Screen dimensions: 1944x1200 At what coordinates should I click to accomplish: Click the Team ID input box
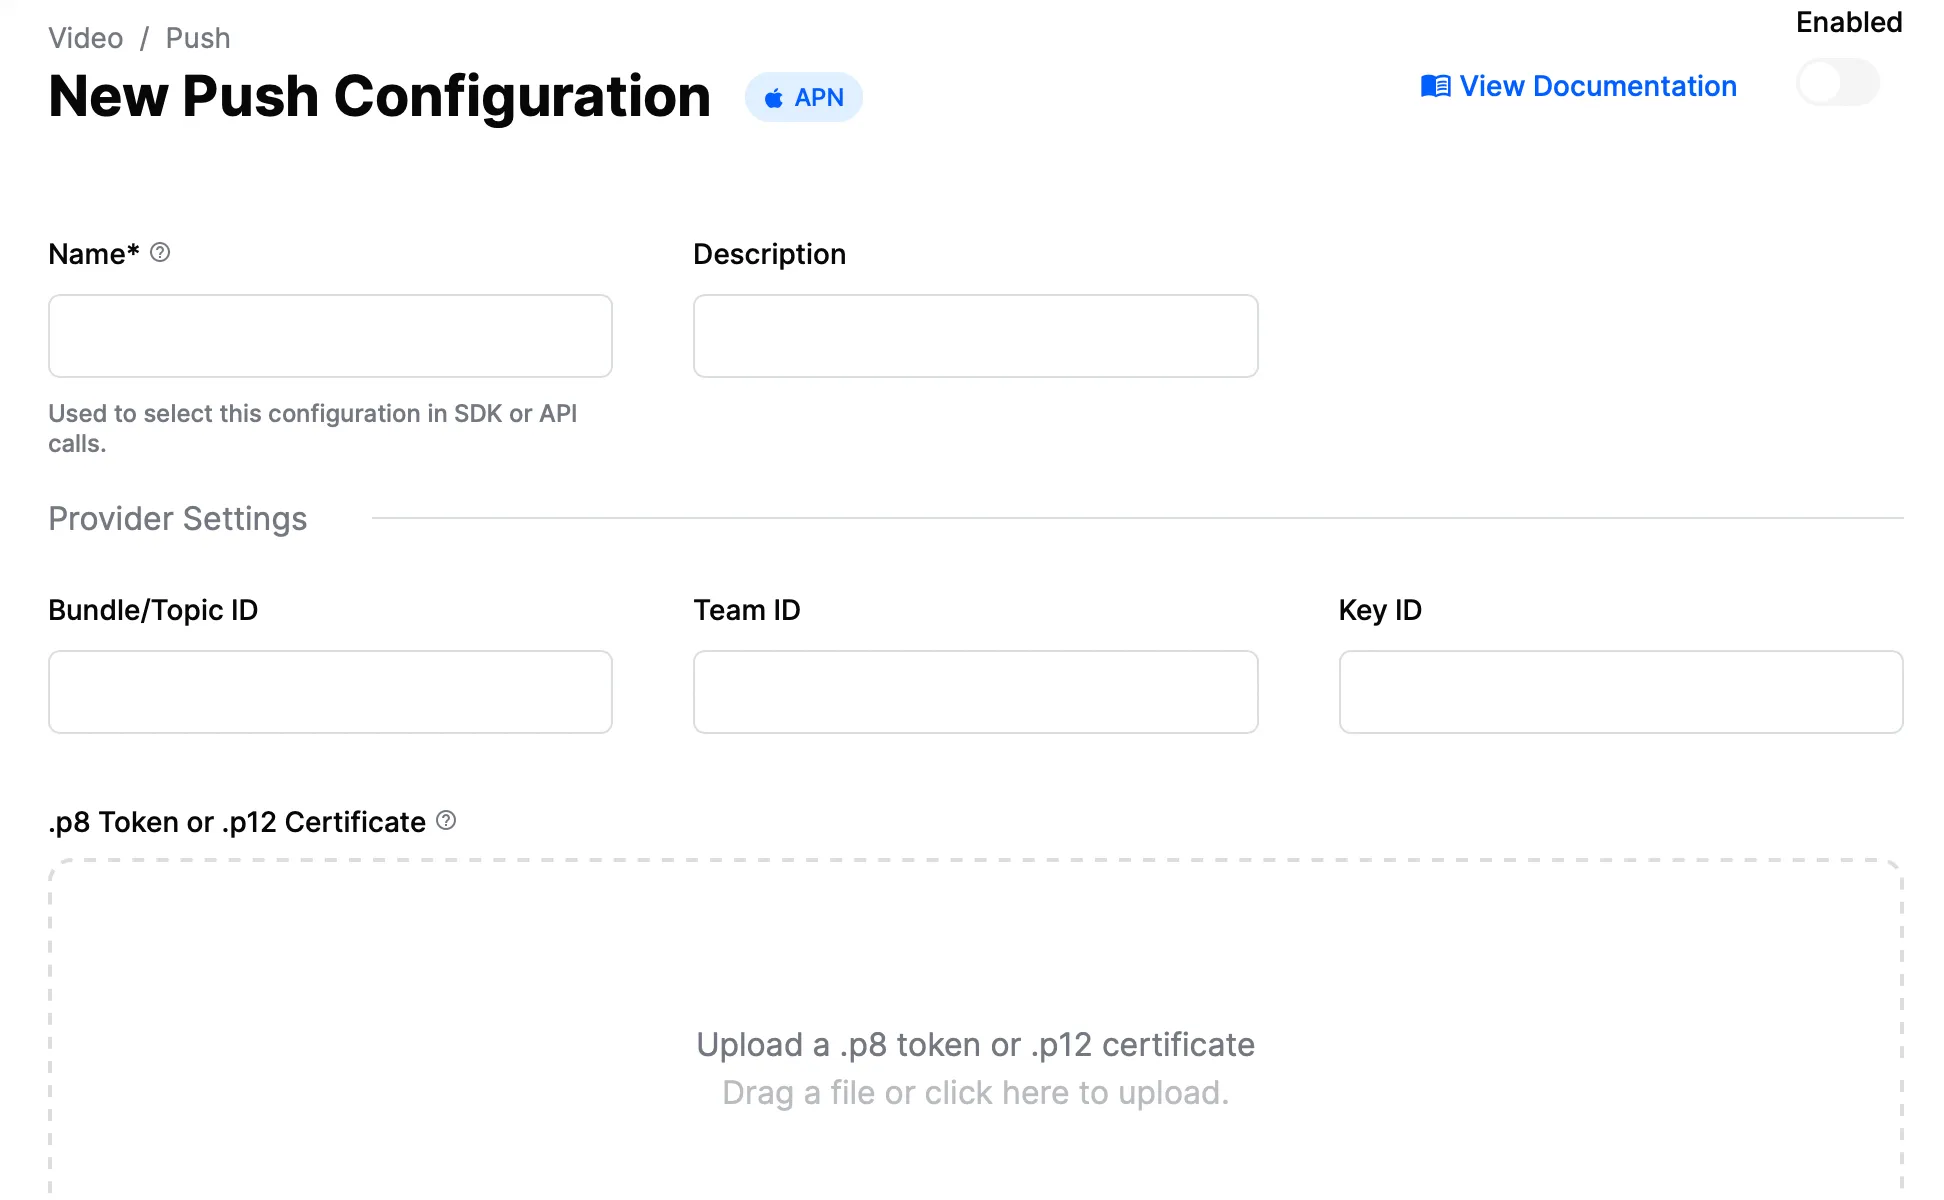[975, 692]
